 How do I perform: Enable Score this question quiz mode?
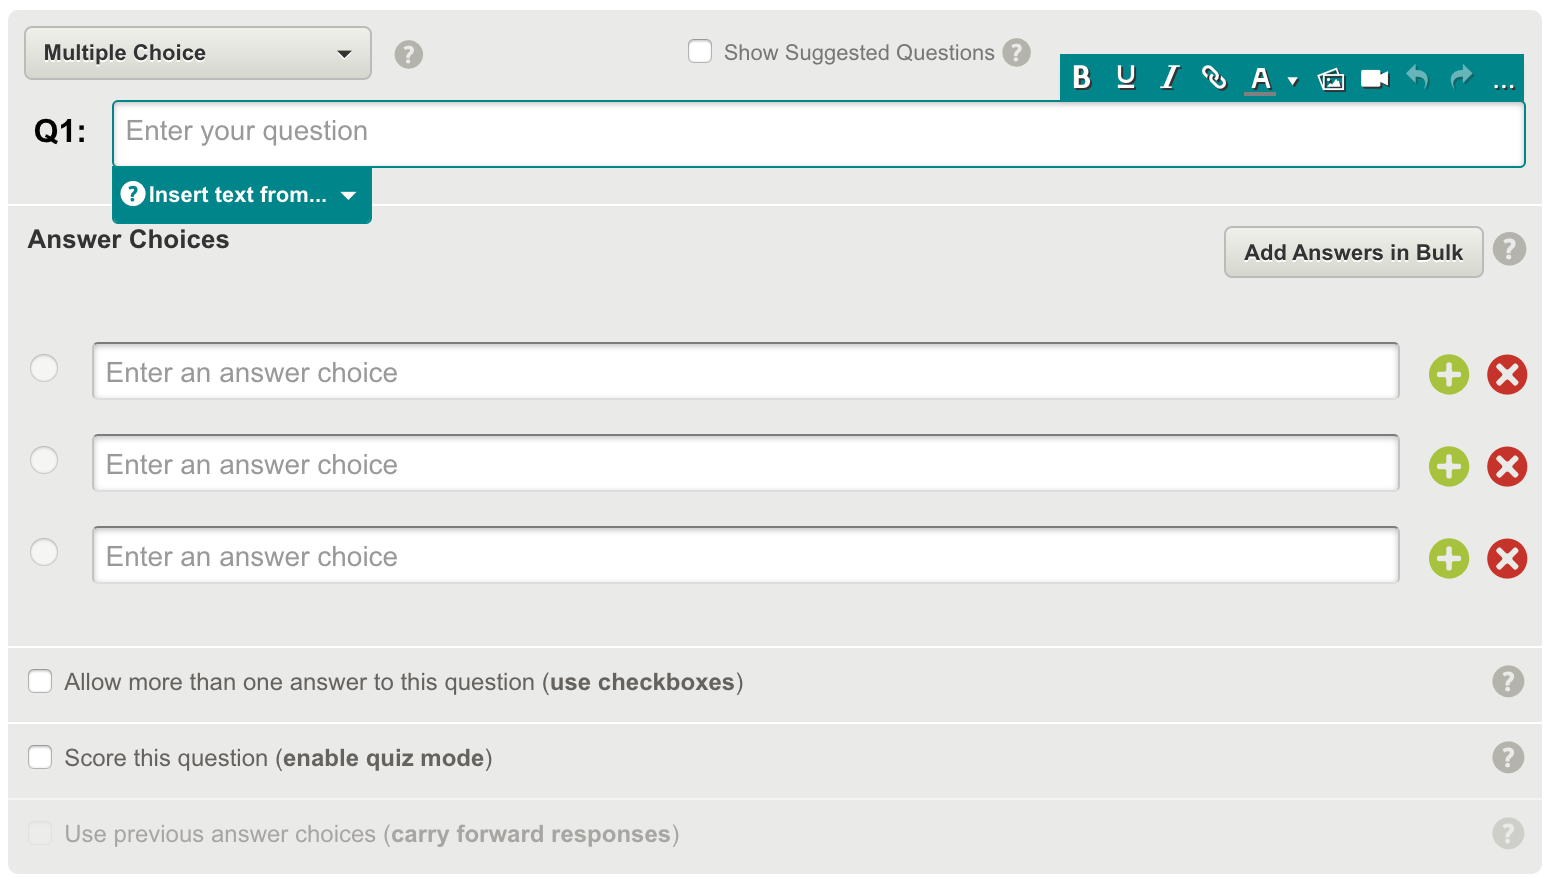[x=40, y=757]
